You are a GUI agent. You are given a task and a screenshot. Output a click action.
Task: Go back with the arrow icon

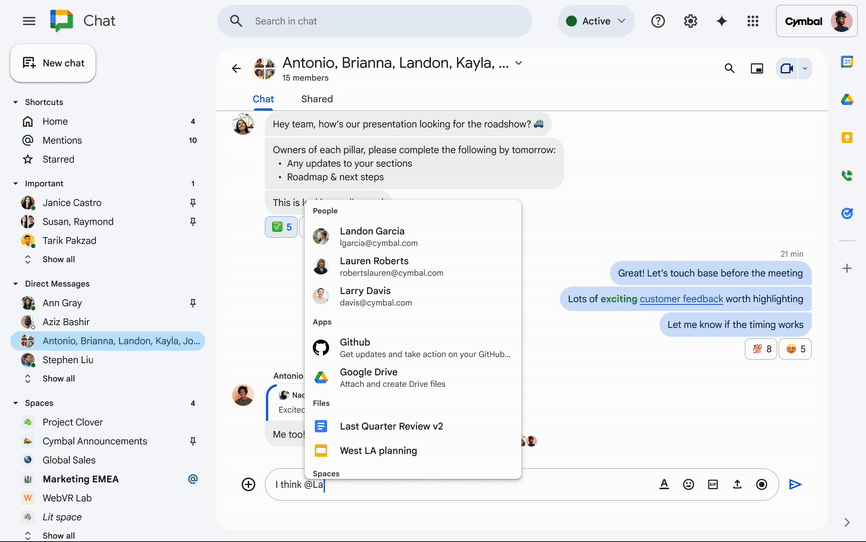click(x=236, y=69)
